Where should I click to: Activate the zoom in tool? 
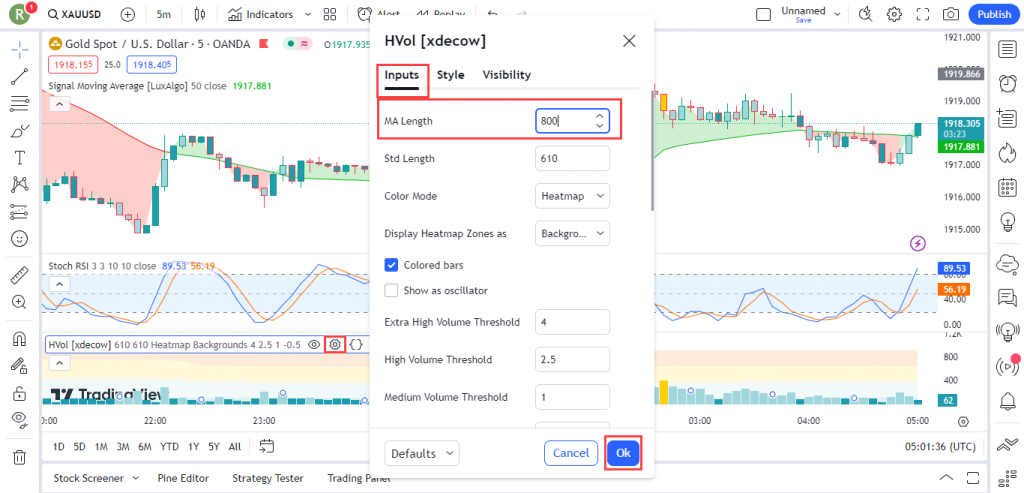coord(20,302)
